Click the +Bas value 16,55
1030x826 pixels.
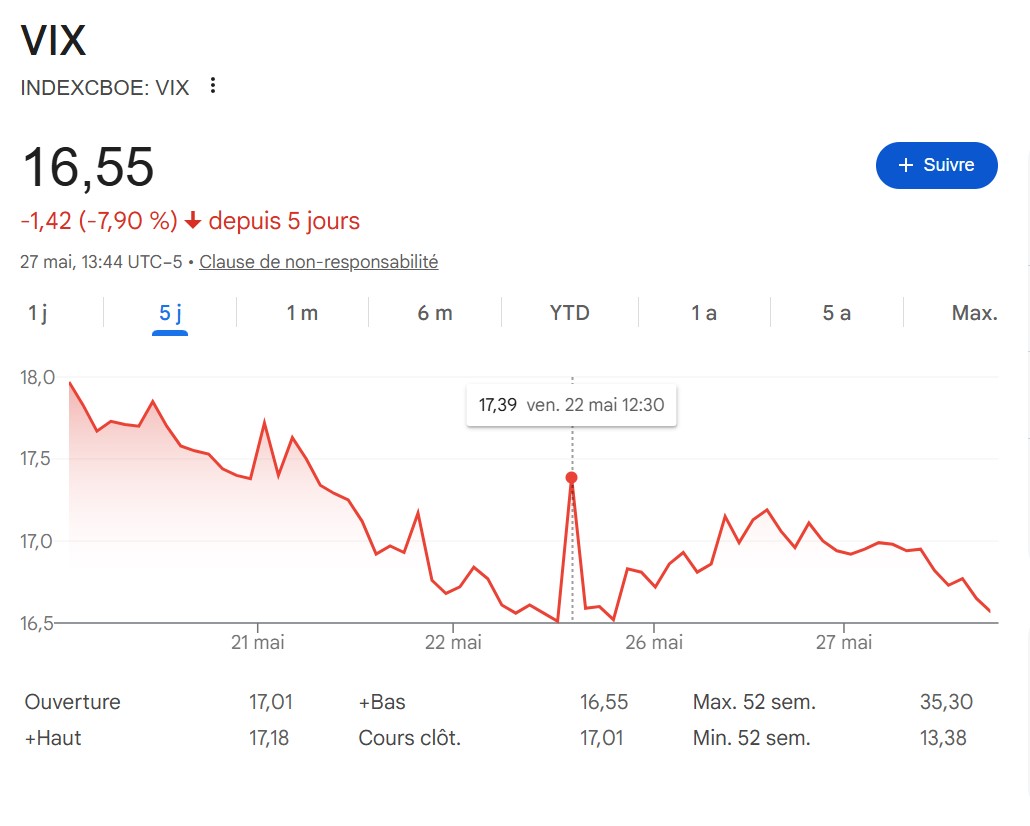pos(604,702)
